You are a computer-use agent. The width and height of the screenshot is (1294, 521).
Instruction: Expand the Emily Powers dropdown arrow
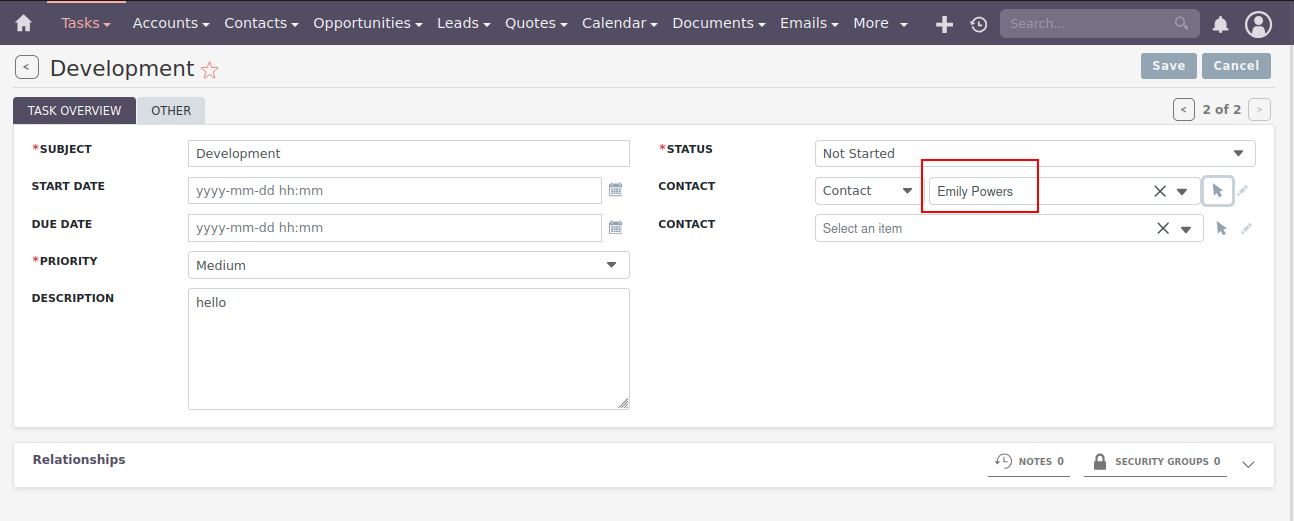point(1182,191)
